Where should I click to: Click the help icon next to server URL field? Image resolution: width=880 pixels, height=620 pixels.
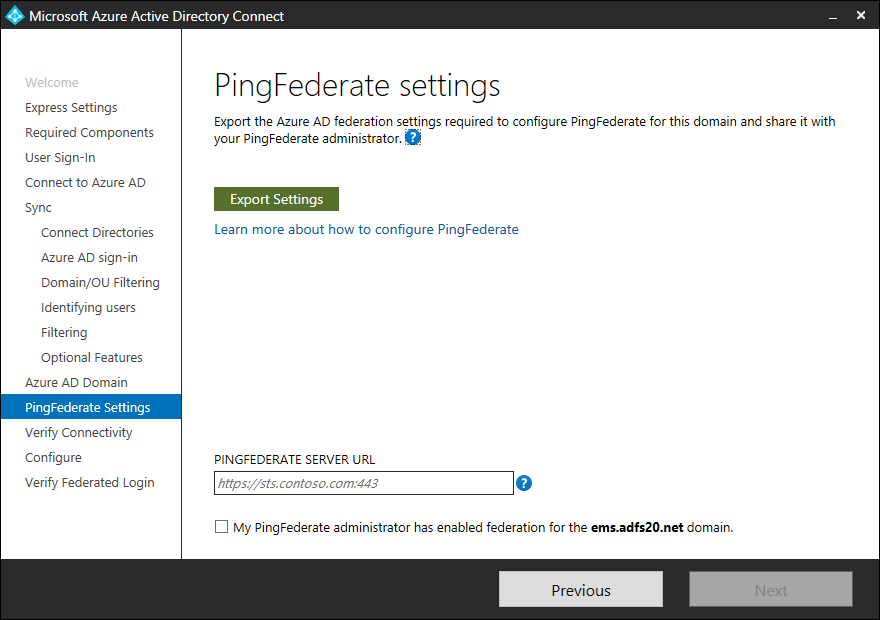[x=523, y=482]
